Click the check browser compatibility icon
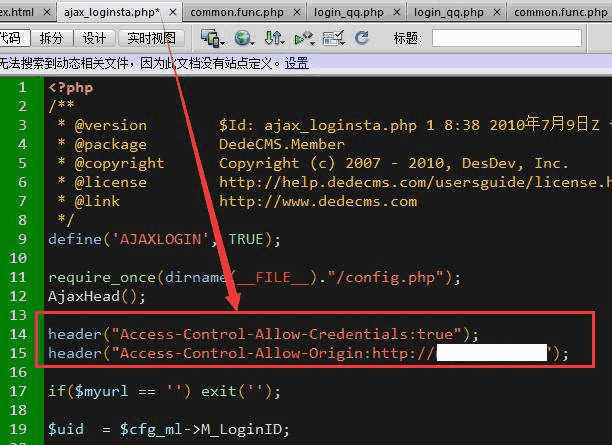The width and height of the screenshot is (612, 445). click(x=334, y=38)
